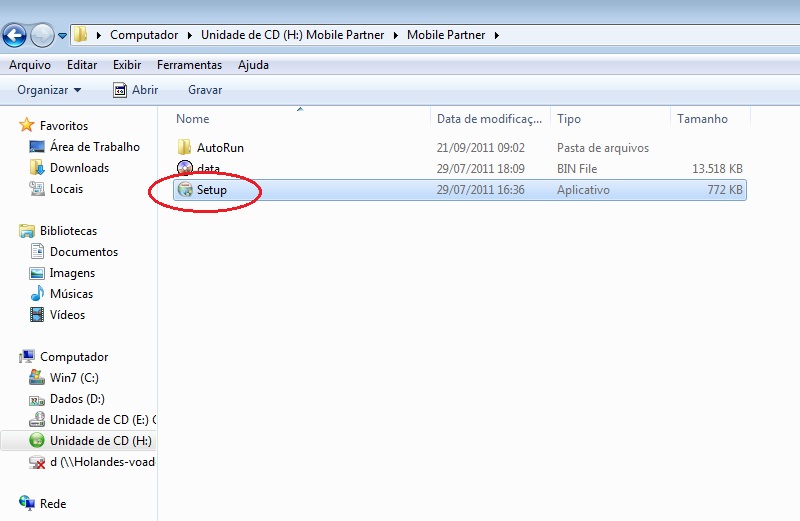Click the Rede network icon

click(27, 503)
